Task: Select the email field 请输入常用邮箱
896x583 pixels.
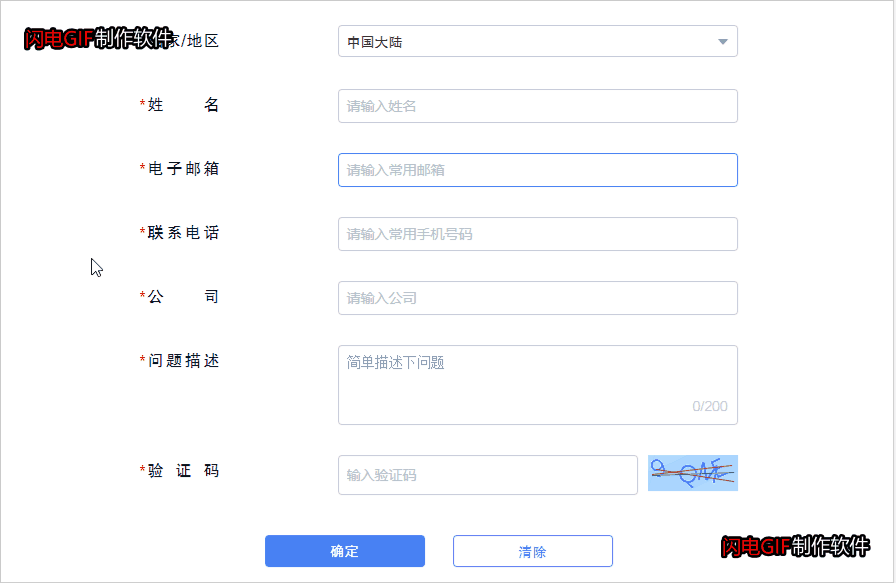Action: click(x=537, y=169)
